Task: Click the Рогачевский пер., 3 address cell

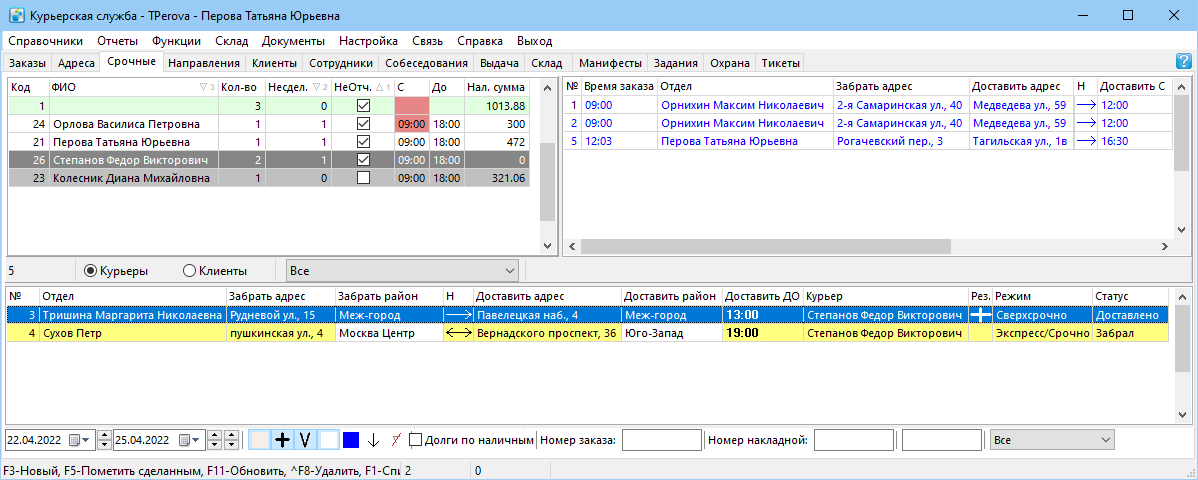Action: point(902,141)
